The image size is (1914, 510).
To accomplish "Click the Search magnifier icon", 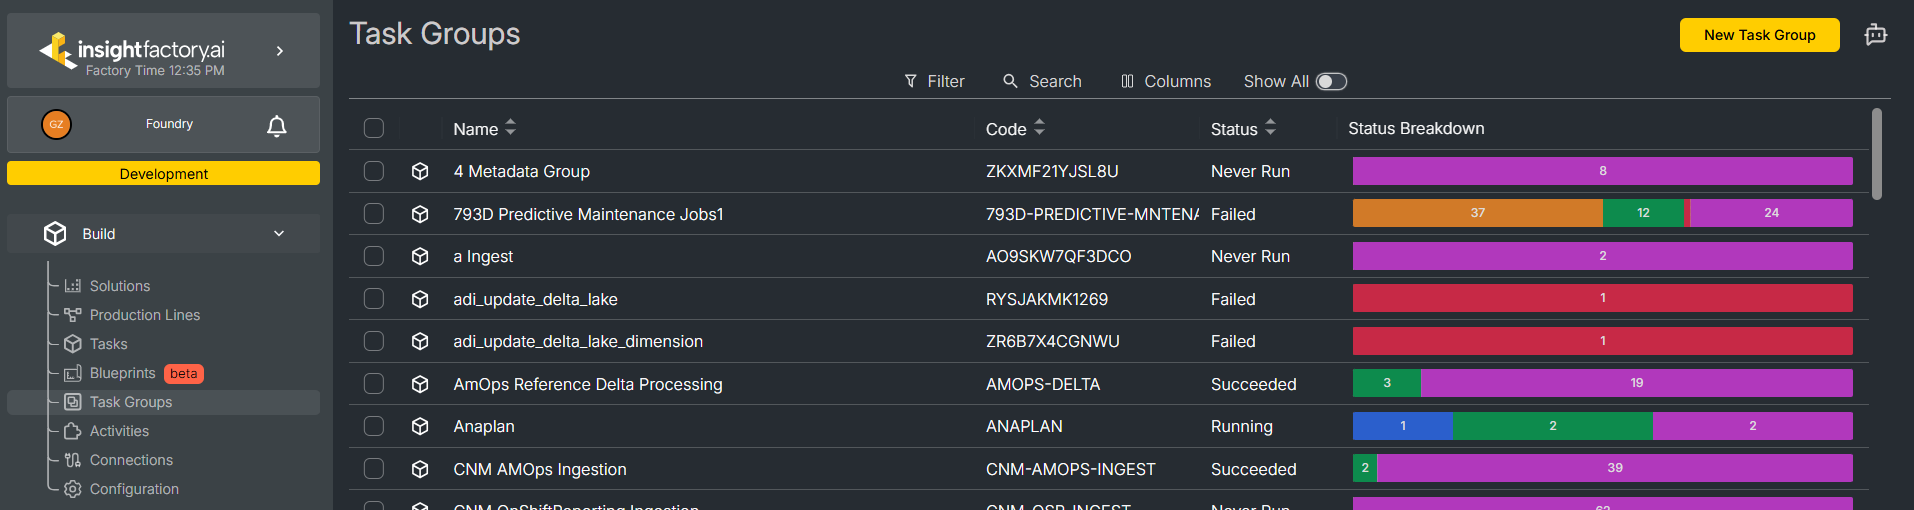I will click(x=1011, y=81).
